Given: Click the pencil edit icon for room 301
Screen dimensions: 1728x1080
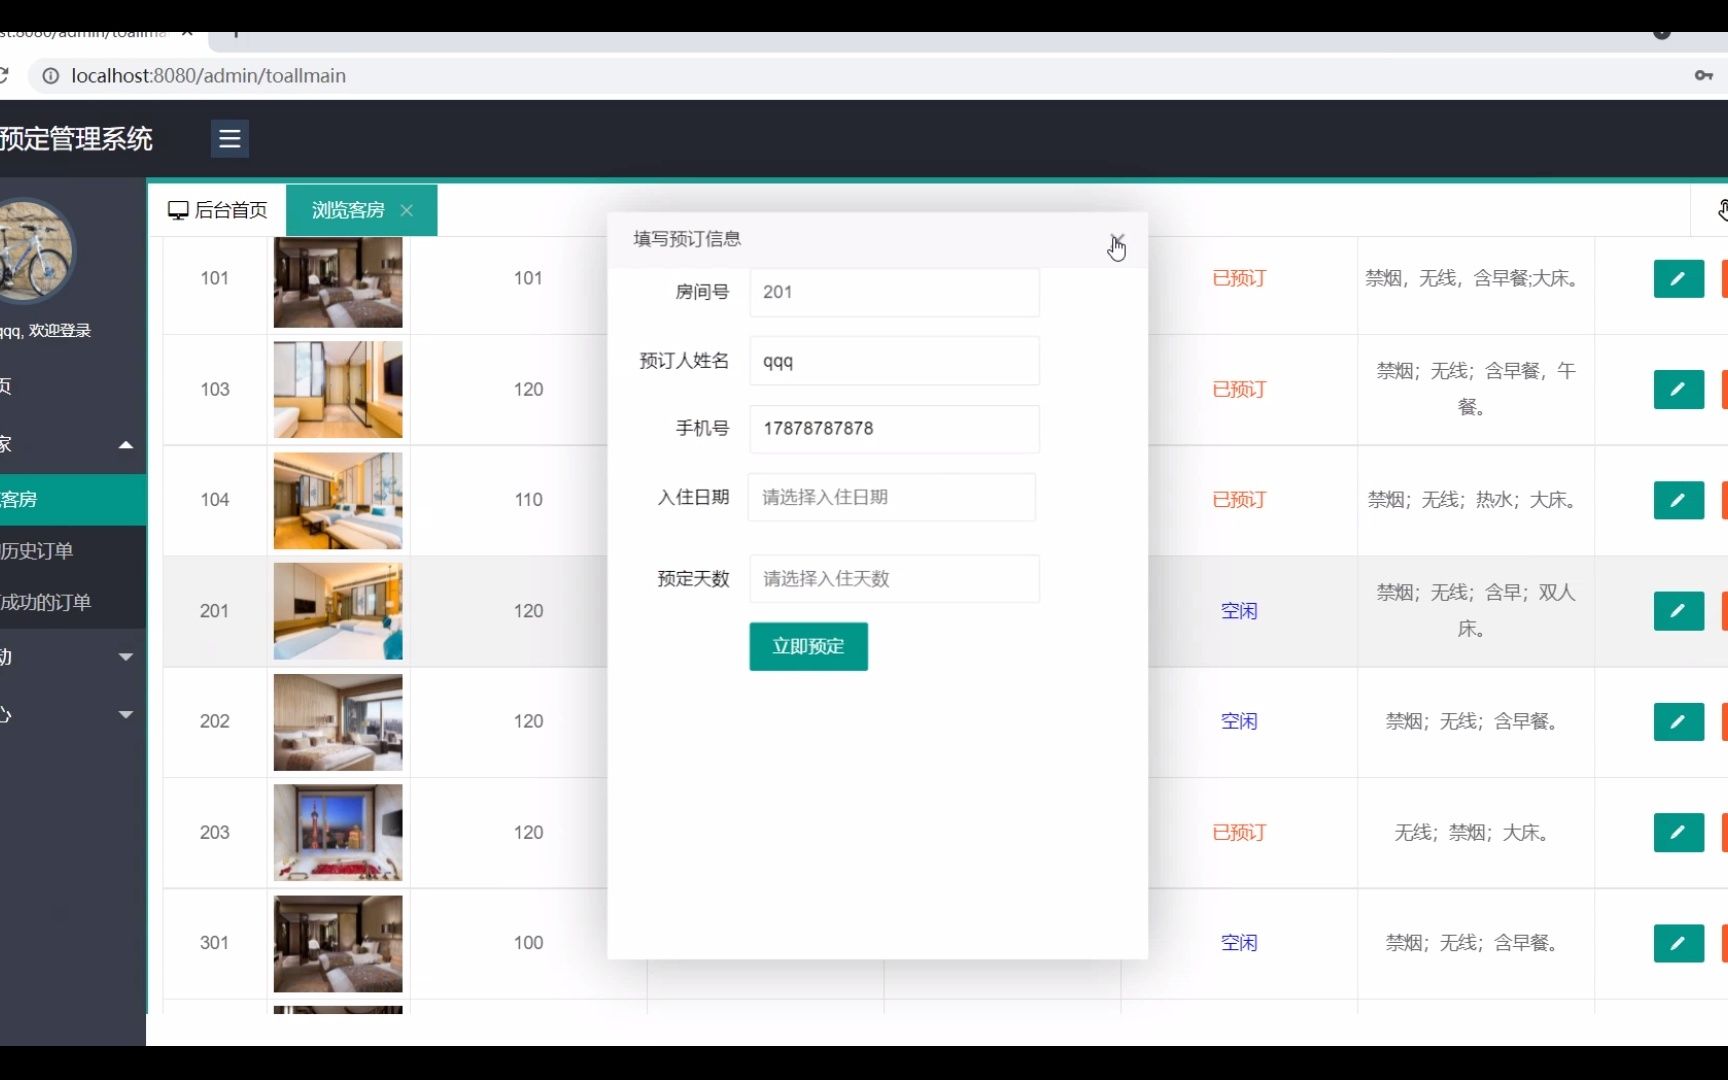Looking at the screenshot, I should [1678, 943].
